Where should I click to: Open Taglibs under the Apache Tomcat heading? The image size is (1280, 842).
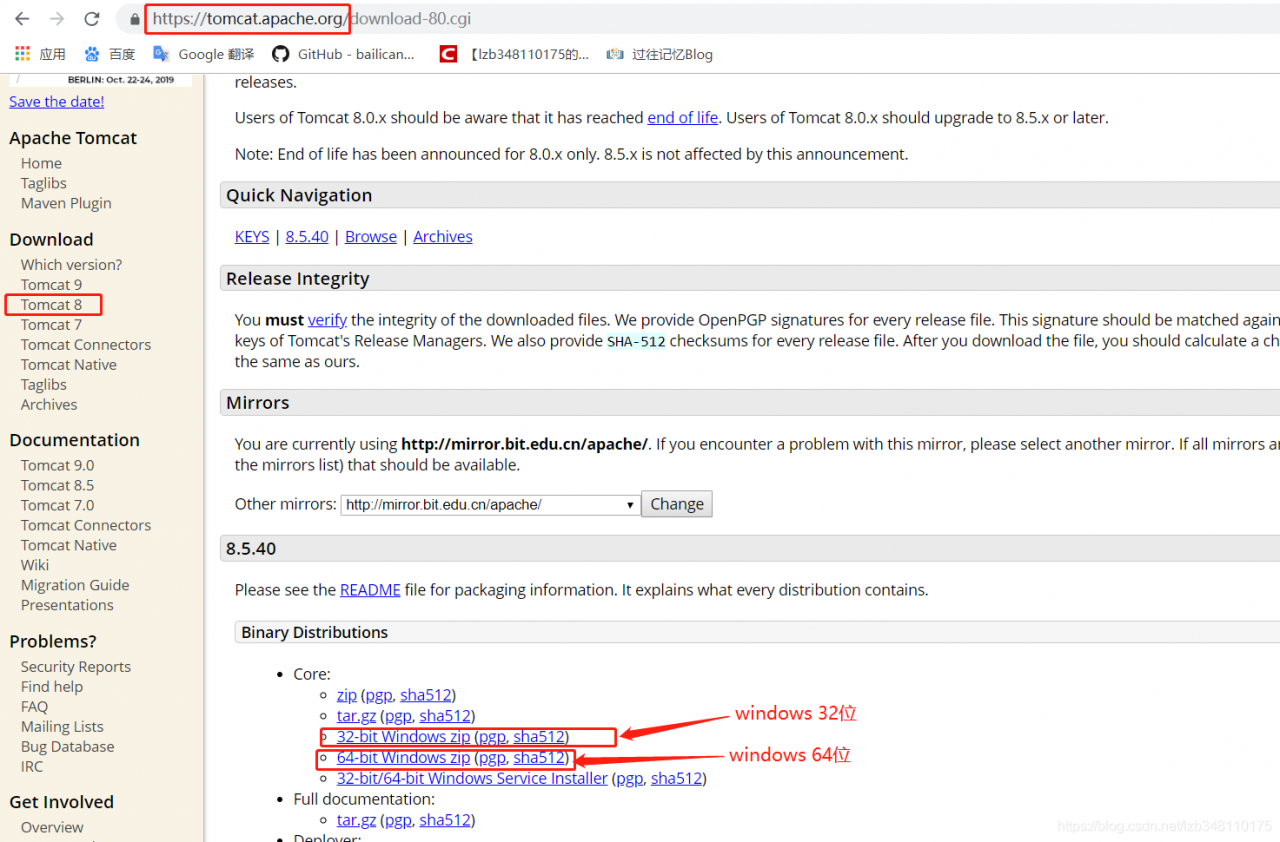tap(44, 183)
